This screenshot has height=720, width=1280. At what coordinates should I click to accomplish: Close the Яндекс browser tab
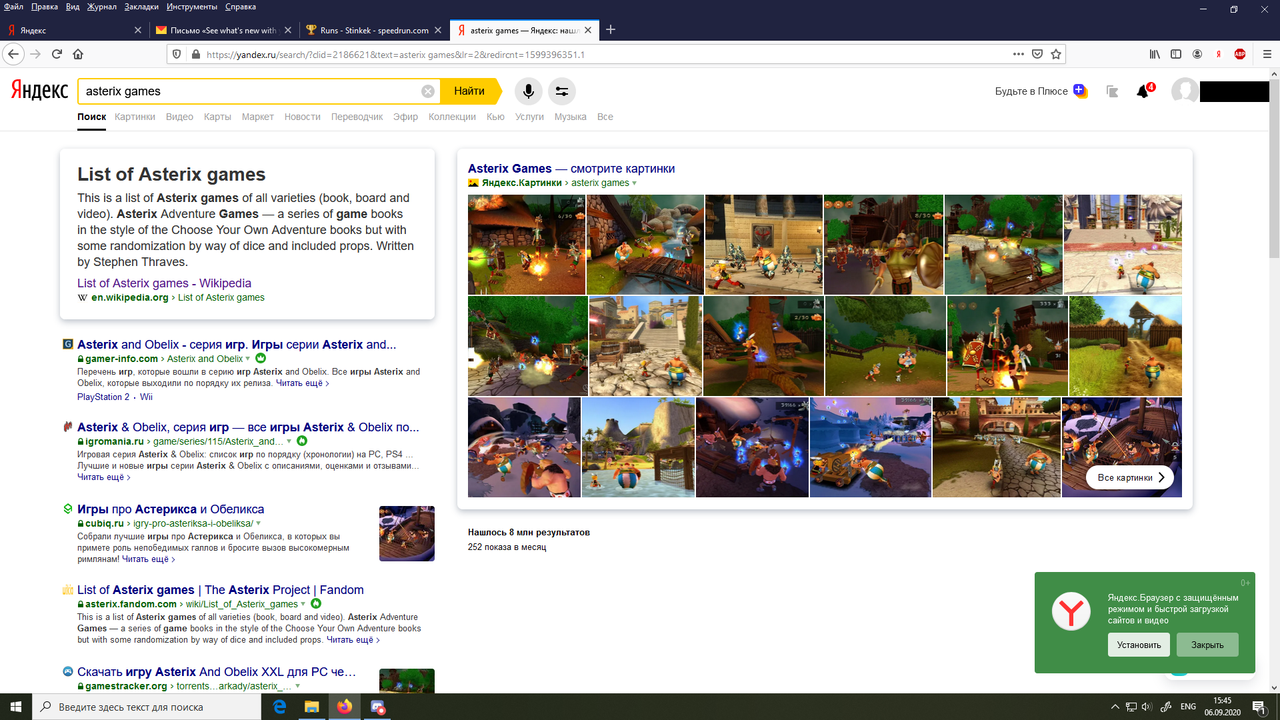tap(138, 30)
